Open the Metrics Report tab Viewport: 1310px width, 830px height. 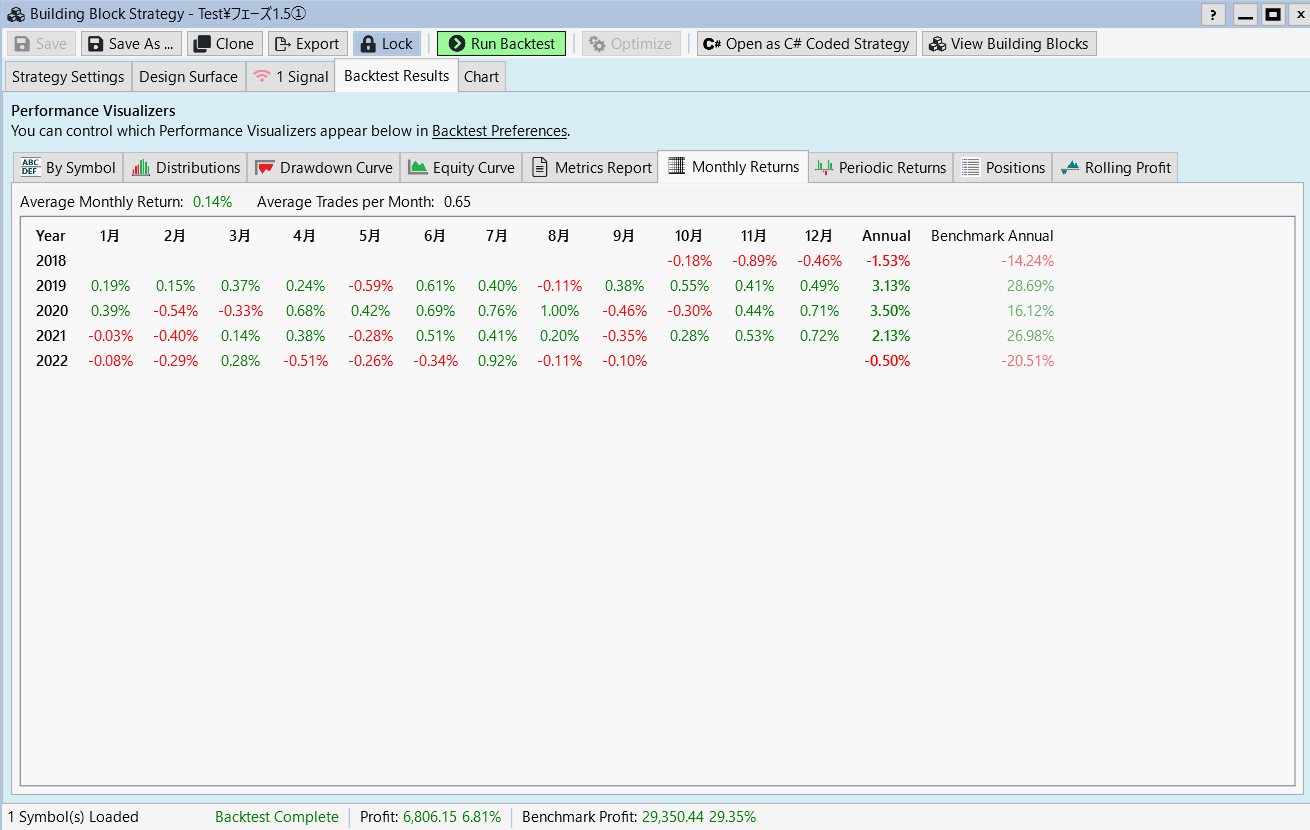pyautogui.click(x=590, y=168)
